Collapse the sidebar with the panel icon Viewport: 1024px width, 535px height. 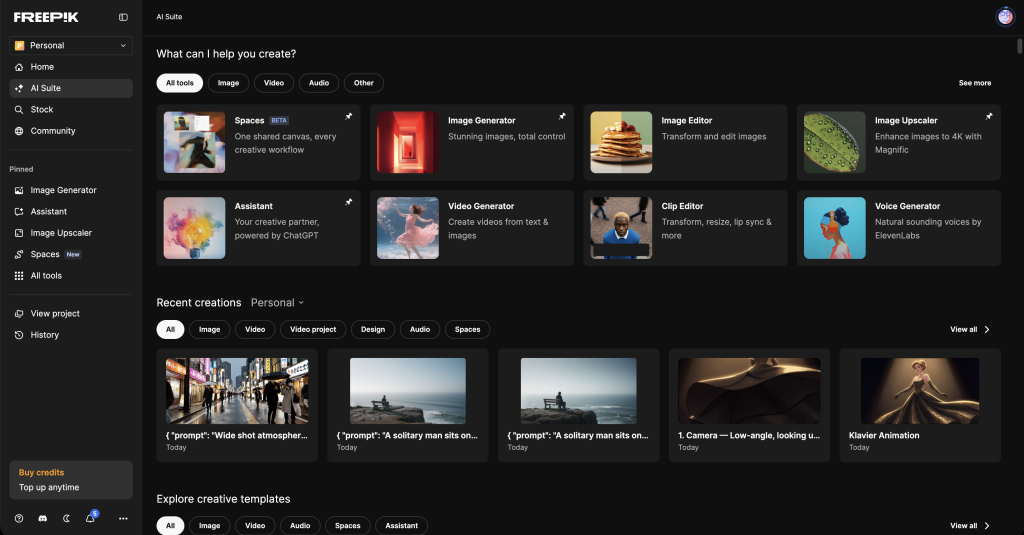(x=123, y=17)
